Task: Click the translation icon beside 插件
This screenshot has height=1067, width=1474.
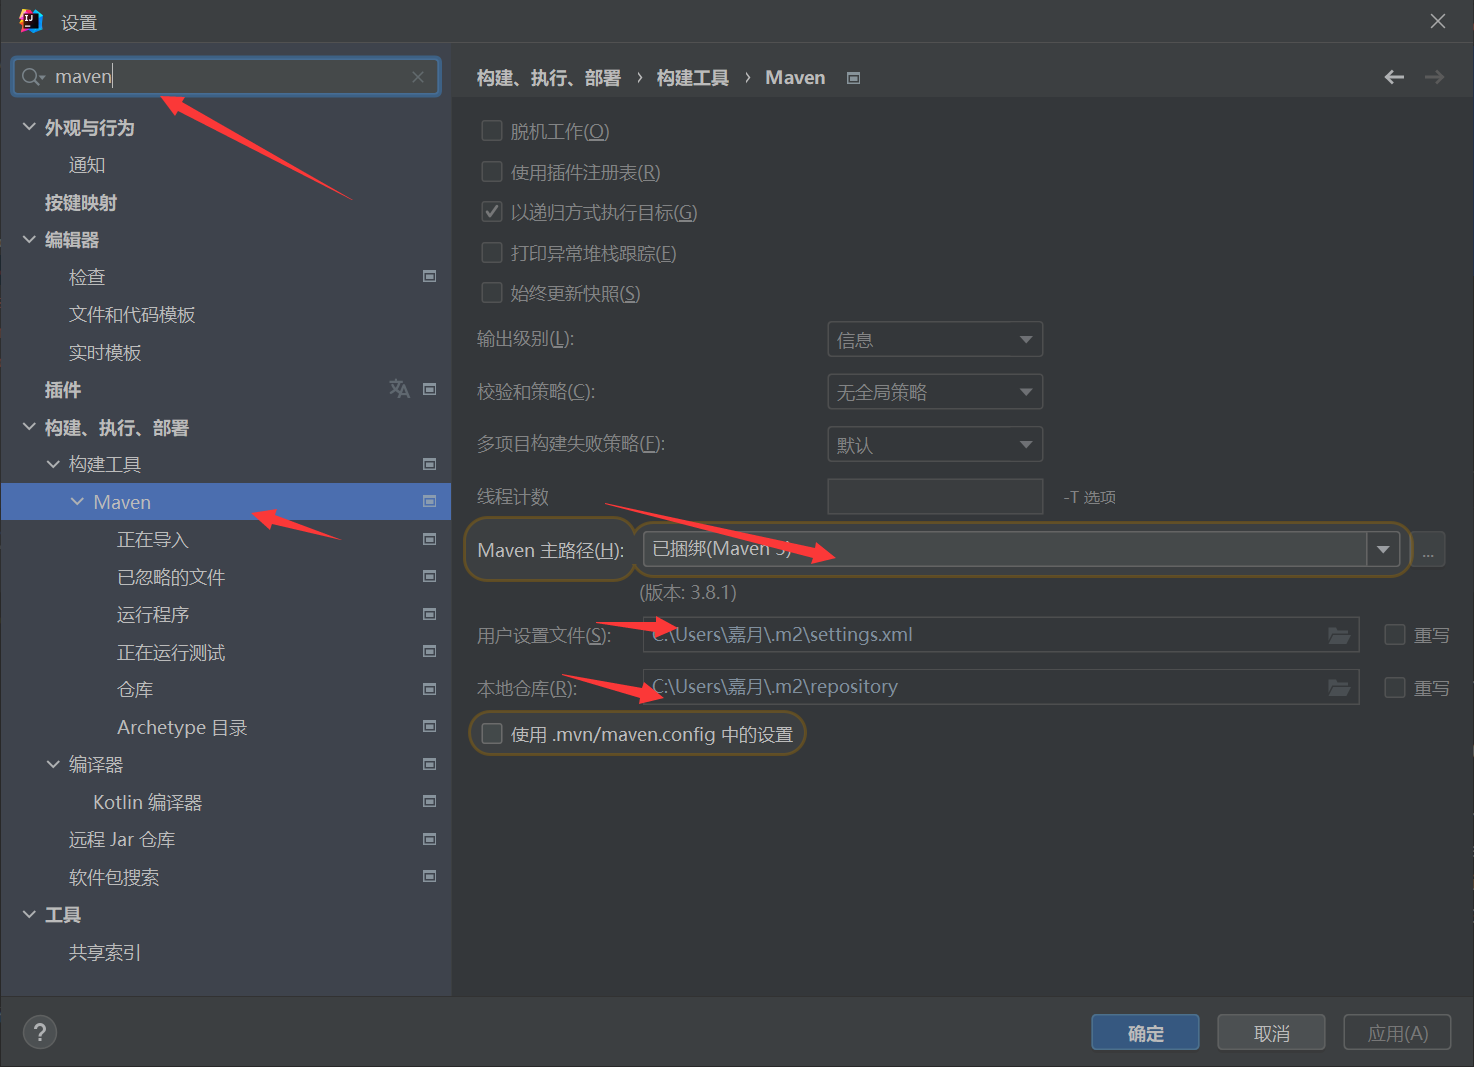Action: click(399, 389)
